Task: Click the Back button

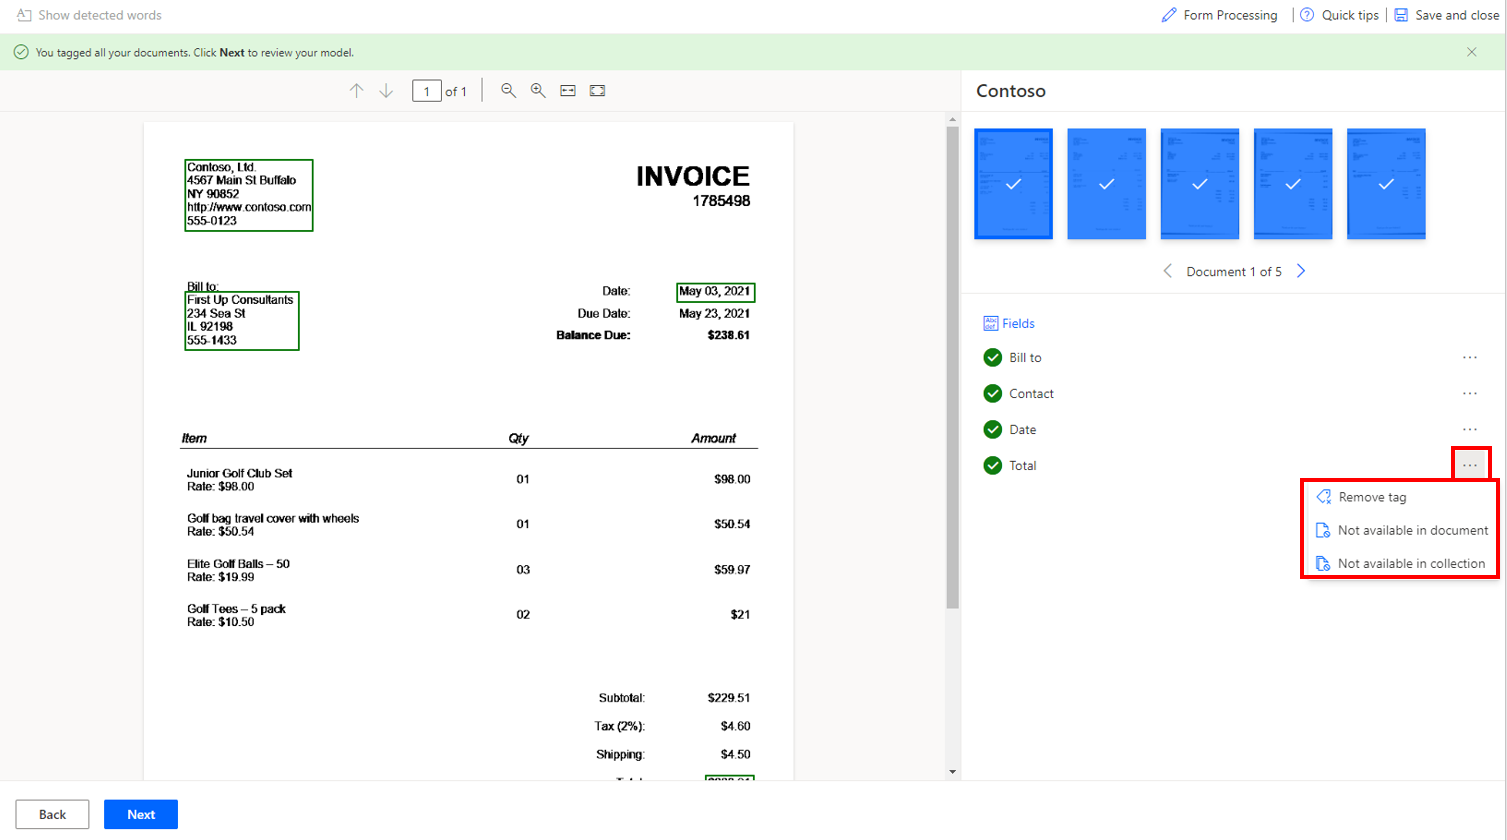Action: (52, 814)
